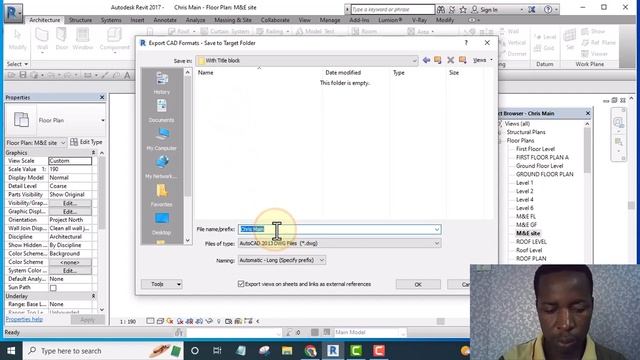Collapse the Underlay properties section
This screenshot has height=360, width=640.
(x=93, y=296)
